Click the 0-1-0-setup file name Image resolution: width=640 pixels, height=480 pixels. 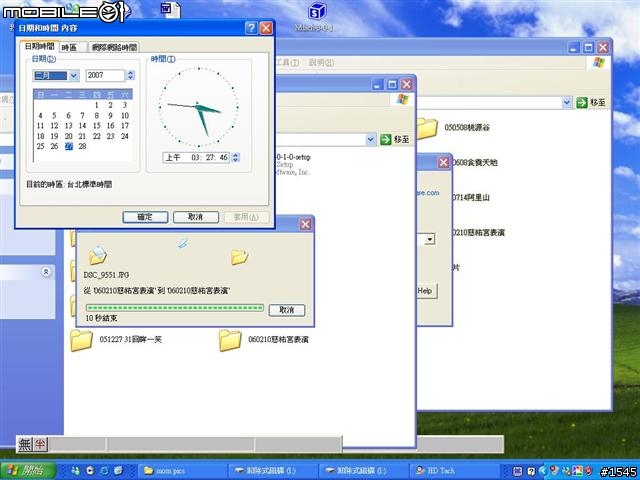(x=293, y=157)
